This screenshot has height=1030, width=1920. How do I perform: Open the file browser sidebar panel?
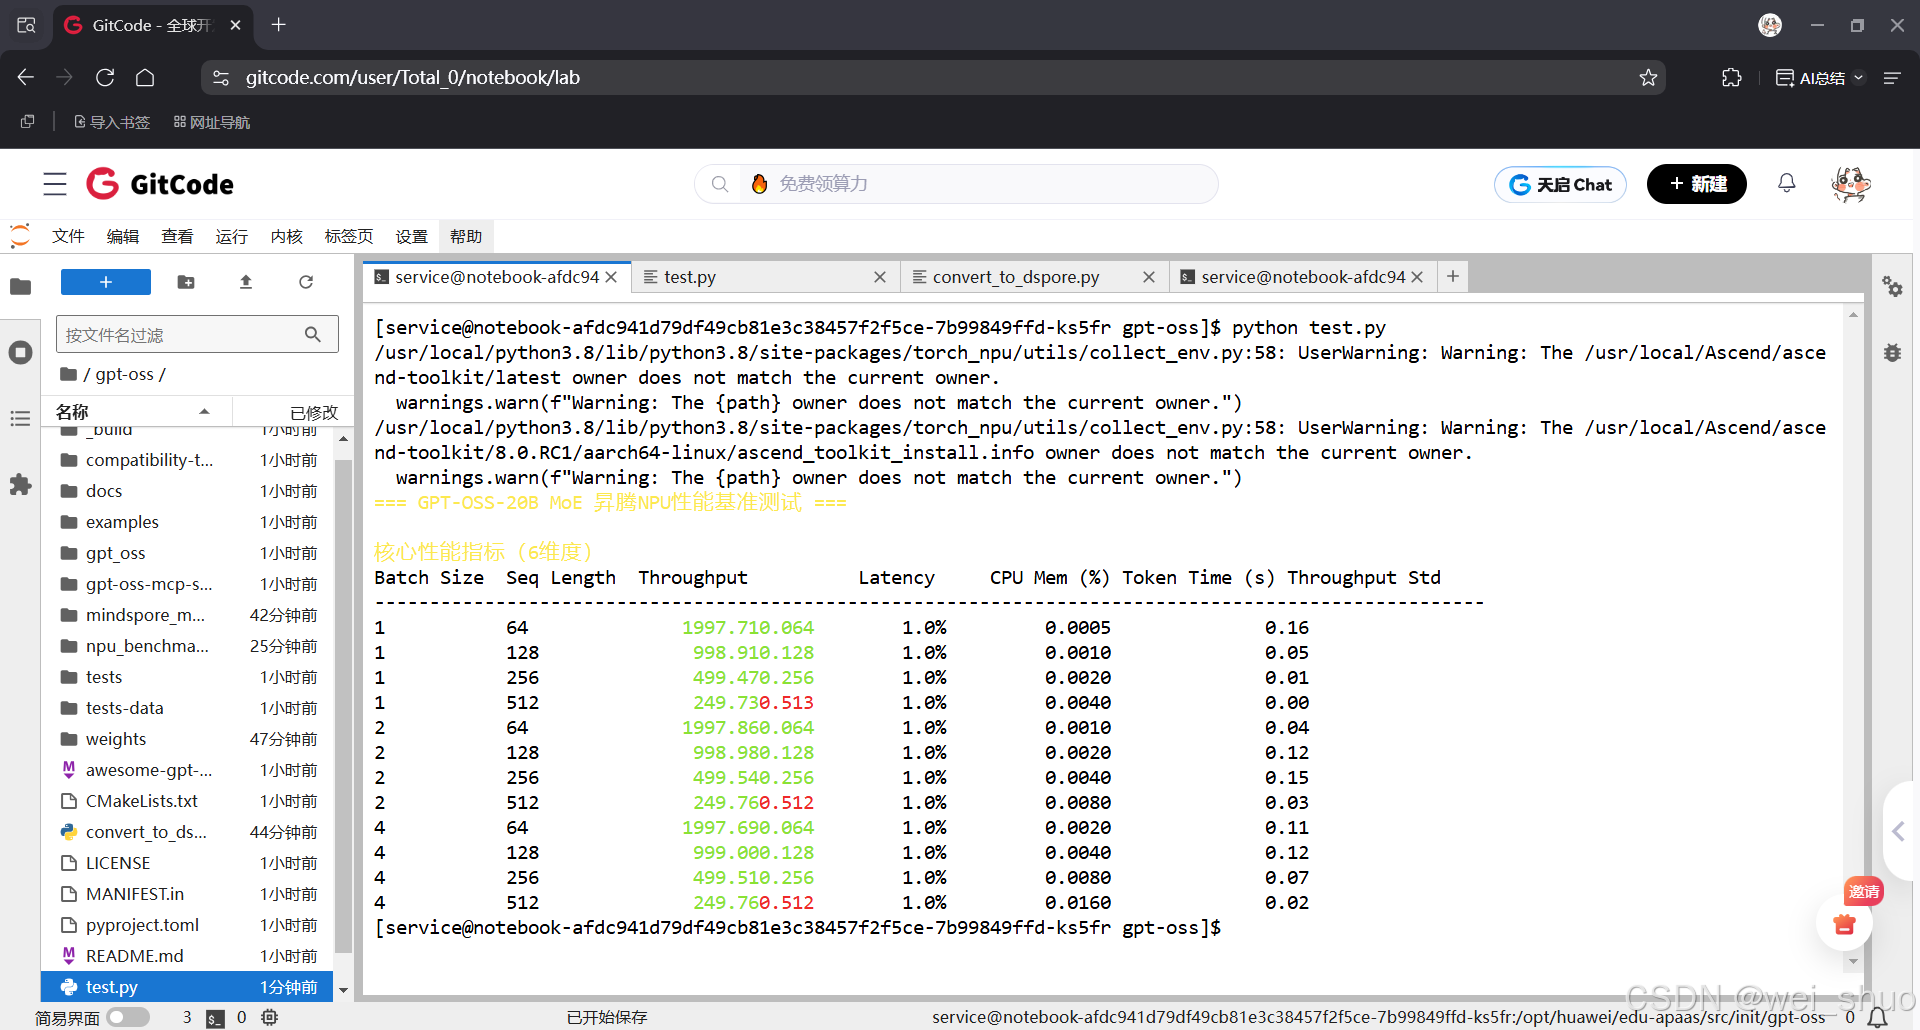tap(20, 287)
